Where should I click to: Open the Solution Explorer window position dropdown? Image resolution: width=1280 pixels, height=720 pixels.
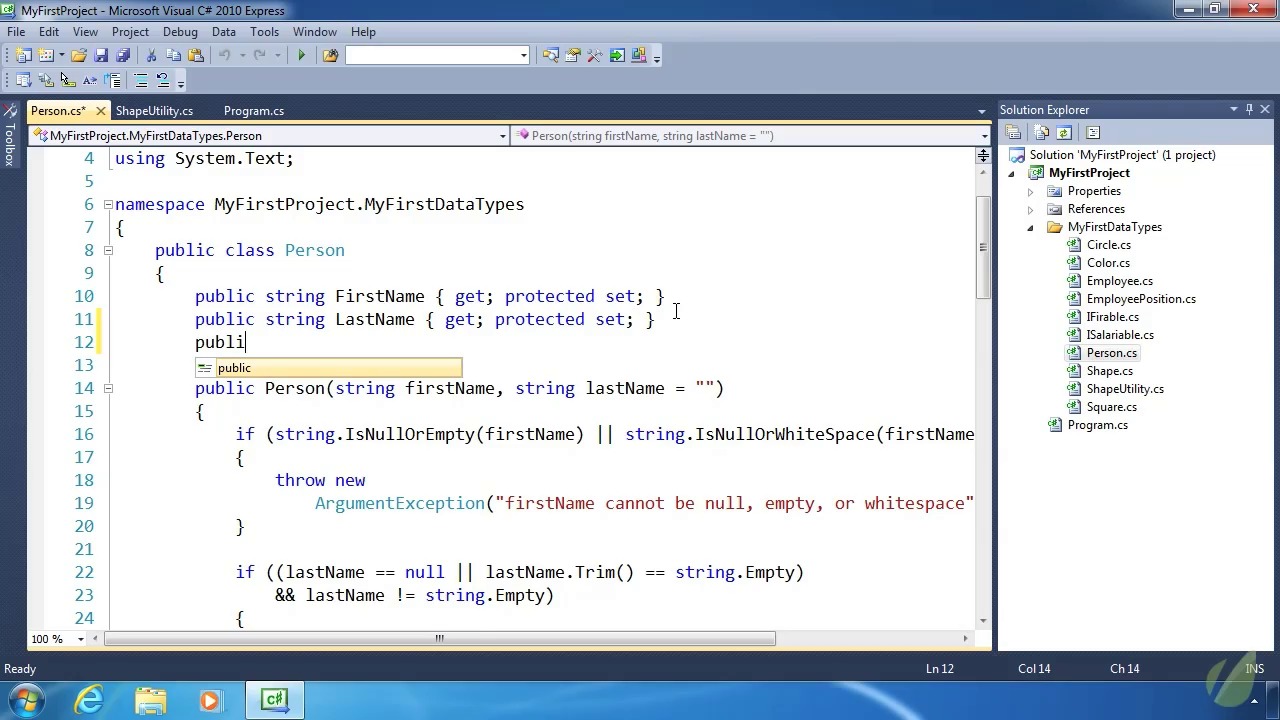click(x=1234, y=110)
